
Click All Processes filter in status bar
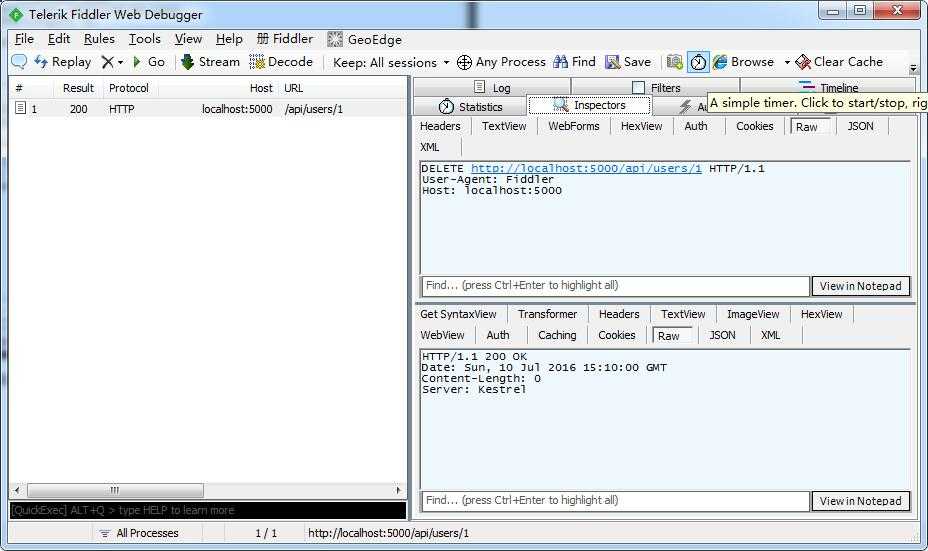[139, 533]
